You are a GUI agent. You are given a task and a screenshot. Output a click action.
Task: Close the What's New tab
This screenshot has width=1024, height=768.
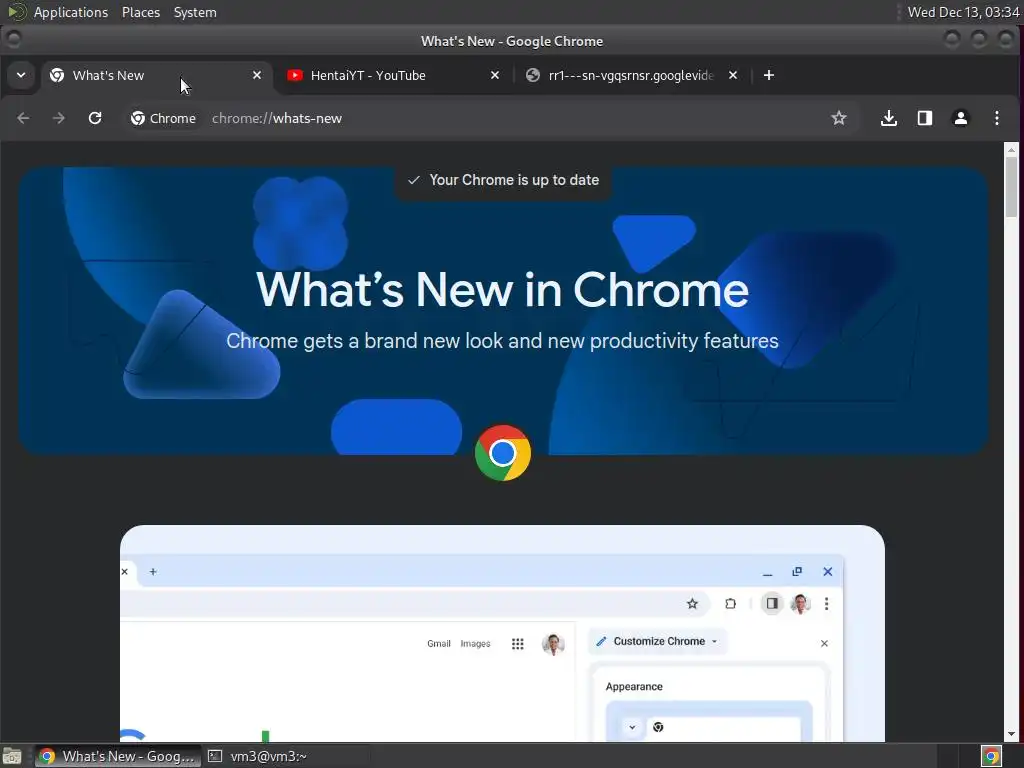[x=257, y=75]
